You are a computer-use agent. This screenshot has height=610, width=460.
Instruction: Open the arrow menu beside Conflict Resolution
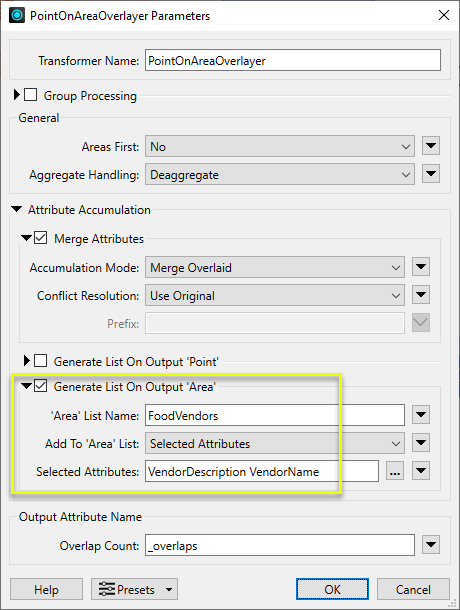coord(421,295)
